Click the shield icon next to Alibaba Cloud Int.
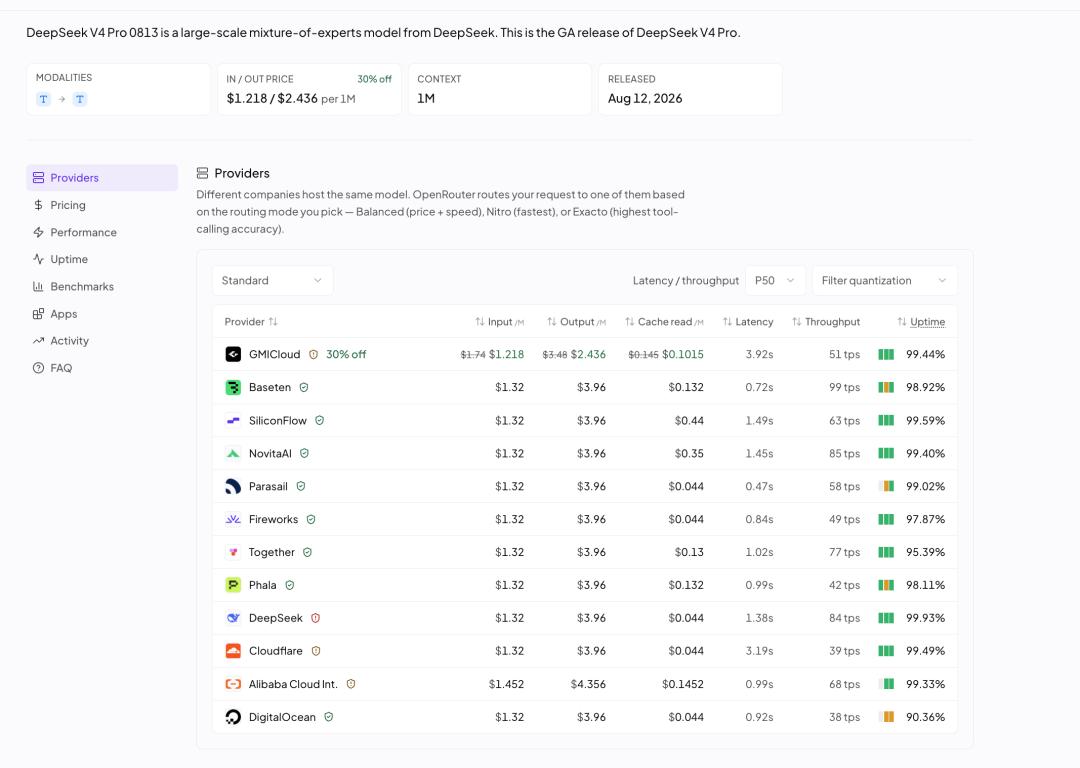Viewport: 1080px width, 768px height. pos(351,684)
